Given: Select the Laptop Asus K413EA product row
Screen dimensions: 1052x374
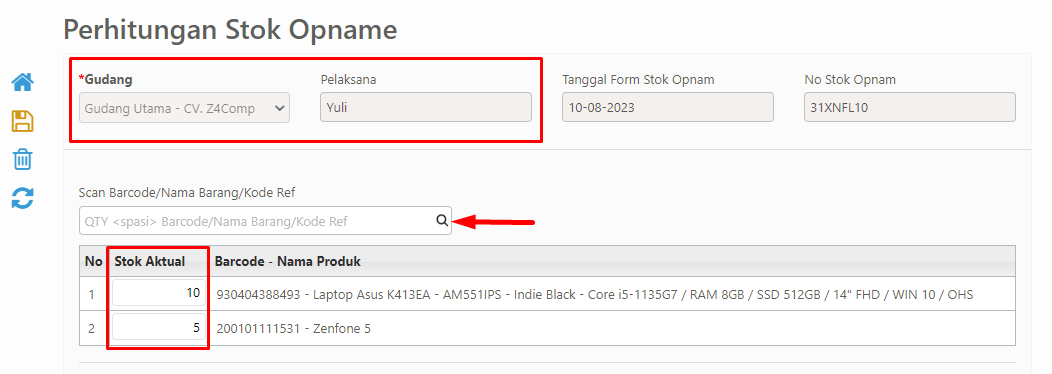Looking at the screenshot, I should (x=547, y=294).
